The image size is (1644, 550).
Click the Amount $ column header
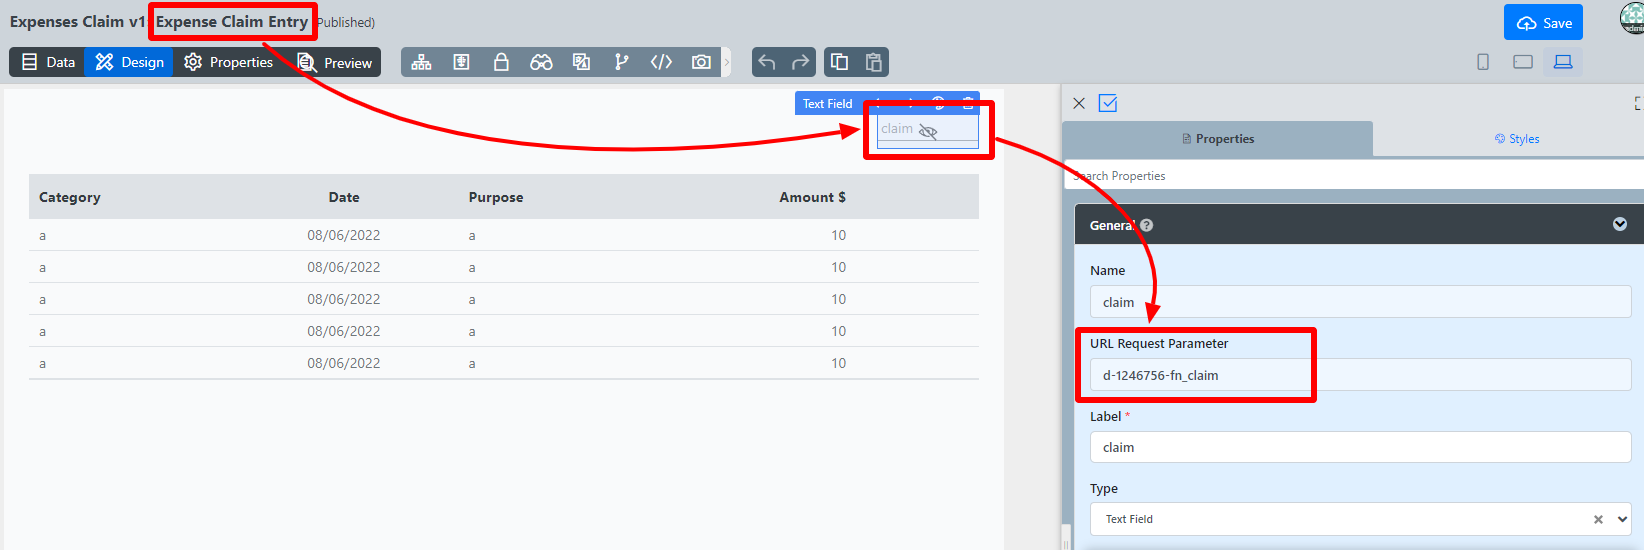812,197
